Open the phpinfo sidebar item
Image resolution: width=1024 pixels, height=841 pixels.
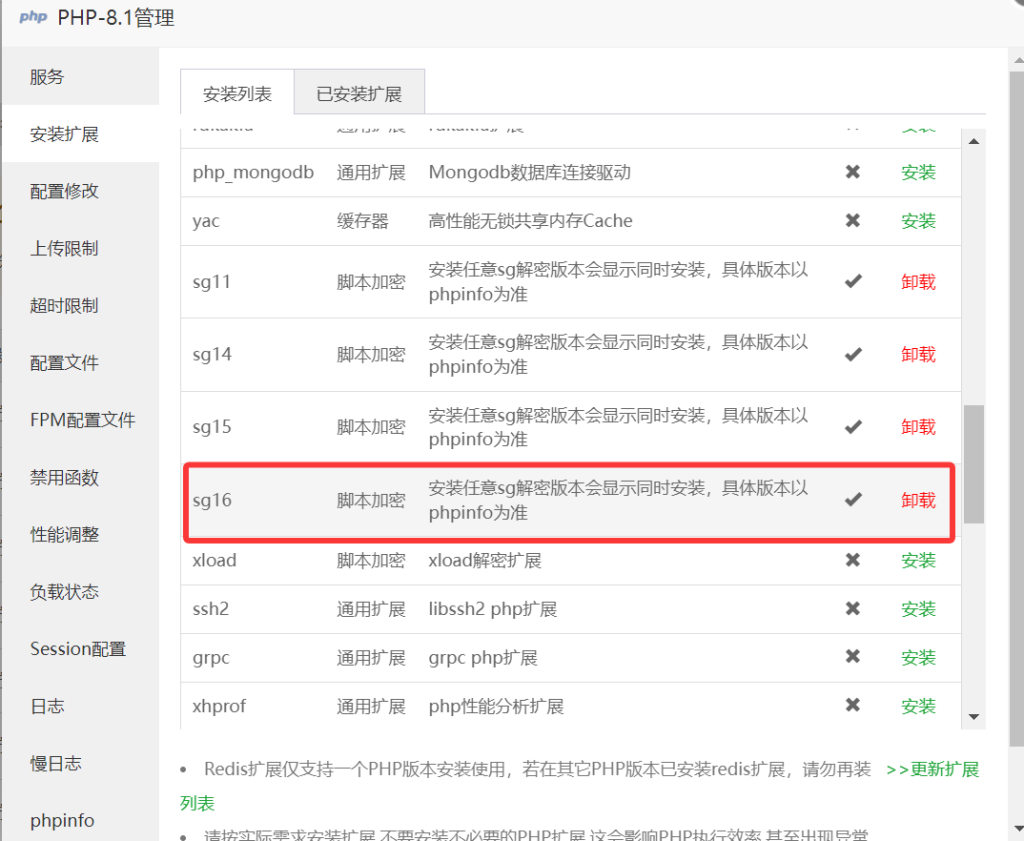point(62,820)
